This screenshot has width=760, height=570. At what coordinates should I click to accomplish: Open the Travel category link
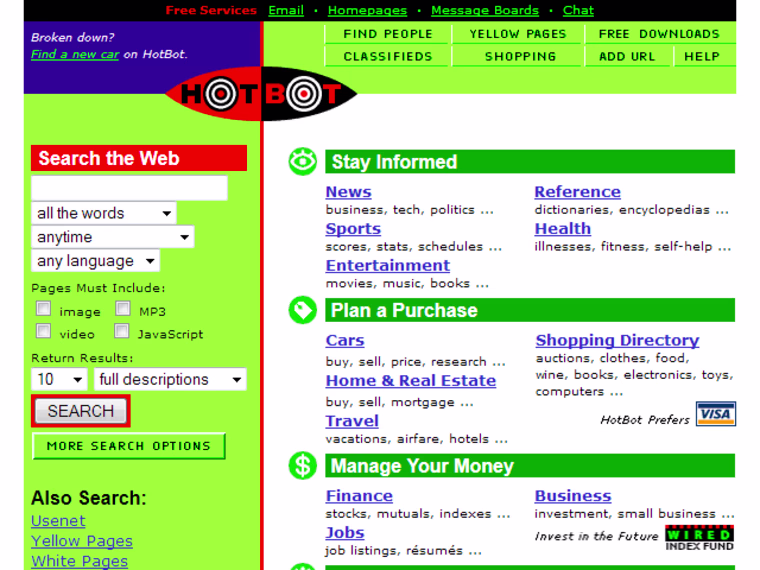tap(352, 421)
